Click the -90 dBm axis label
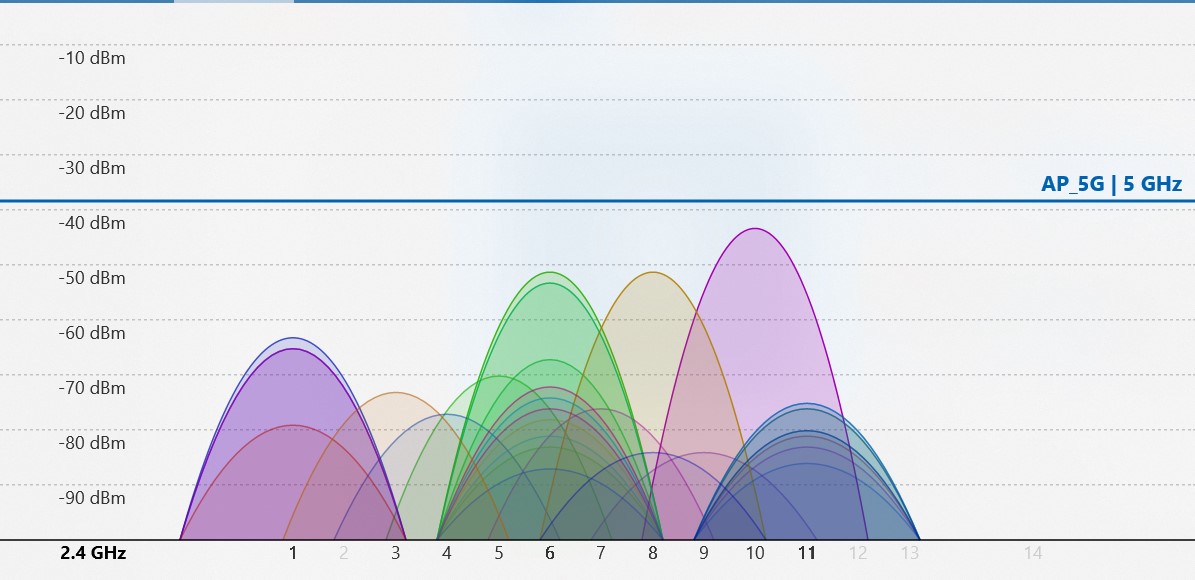This screenshot has height=580, width=1195. coord(92,498)
